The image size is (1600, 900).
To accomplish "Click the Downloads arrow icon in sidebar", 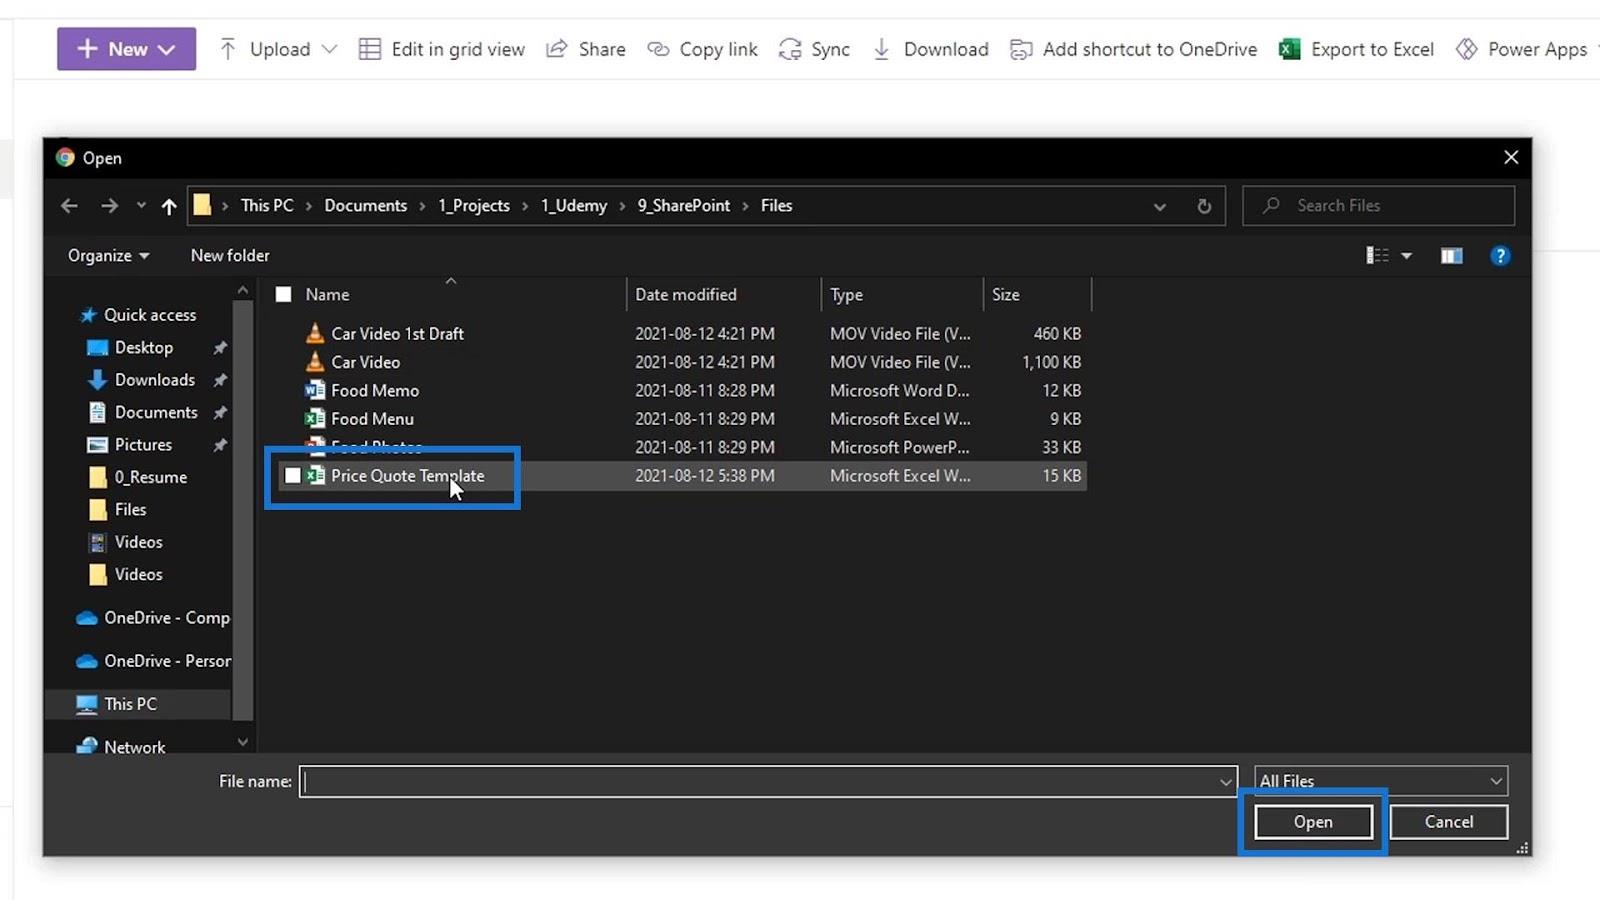I will [x=97, y=380].
